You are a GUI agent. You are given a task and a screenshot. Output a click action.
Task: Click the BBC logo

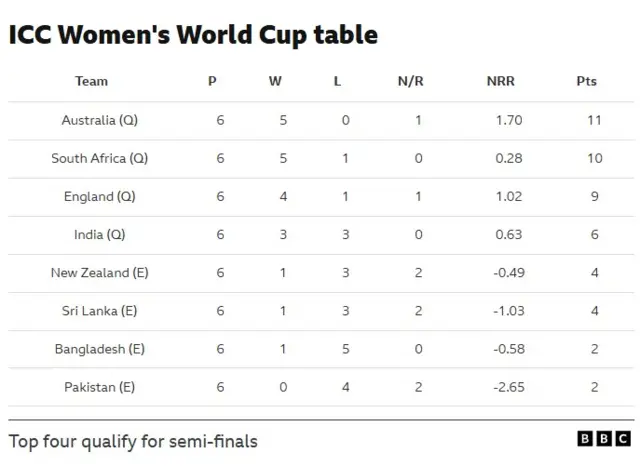tap(604, 439)
